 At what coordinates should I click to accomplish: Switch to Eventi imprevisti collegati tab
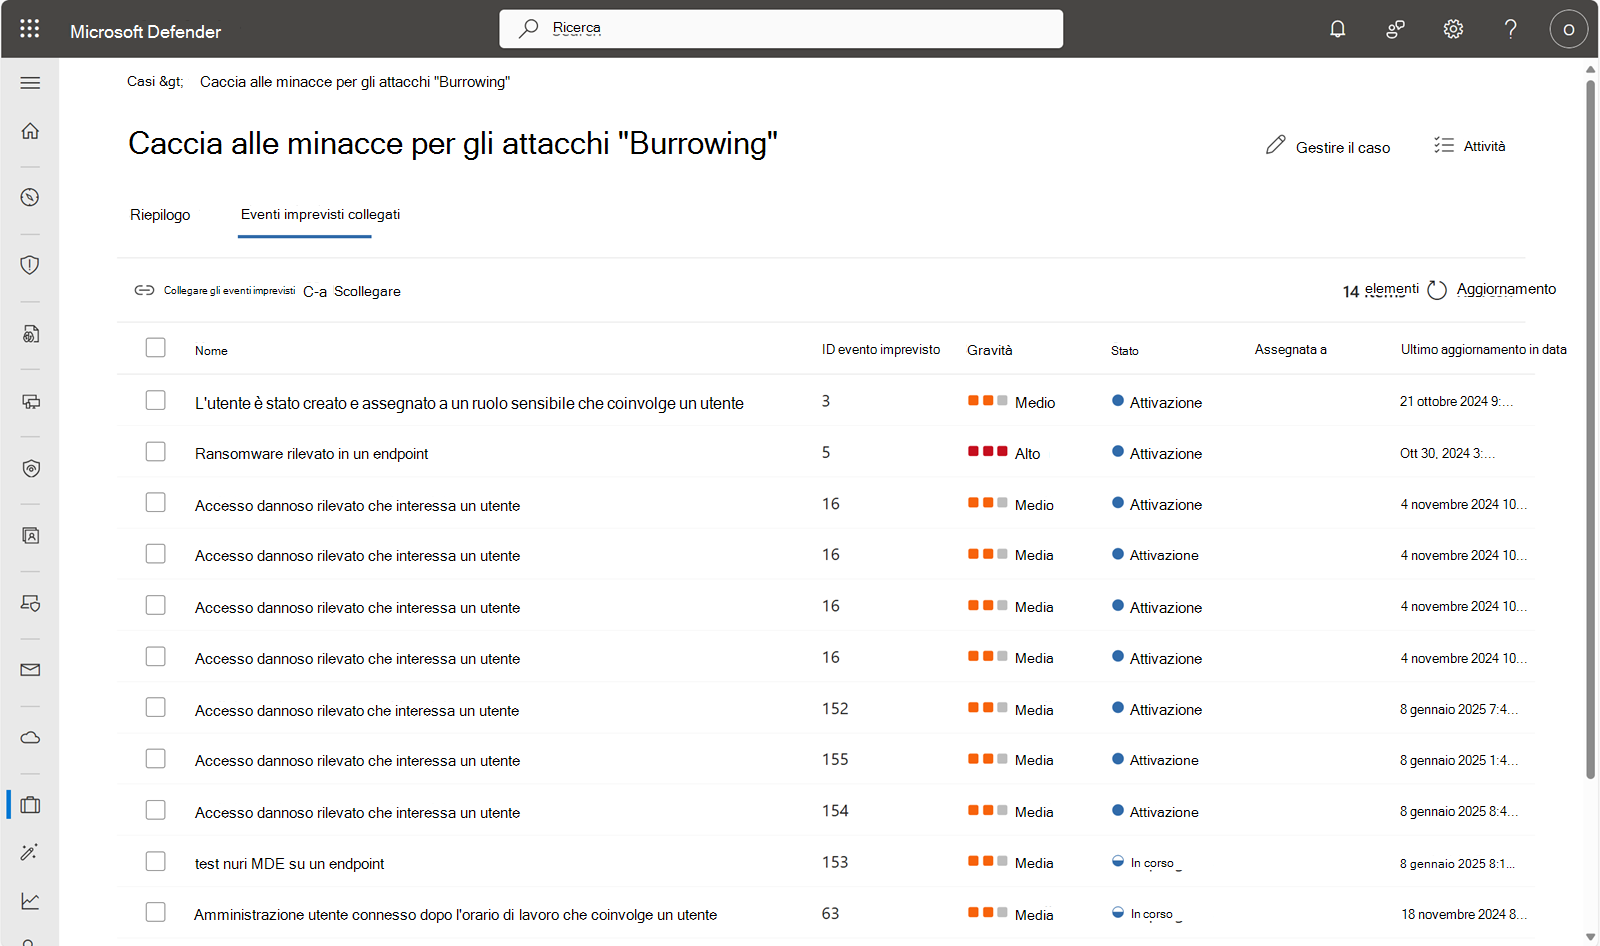pyautogui.click(x=320, y=215)
